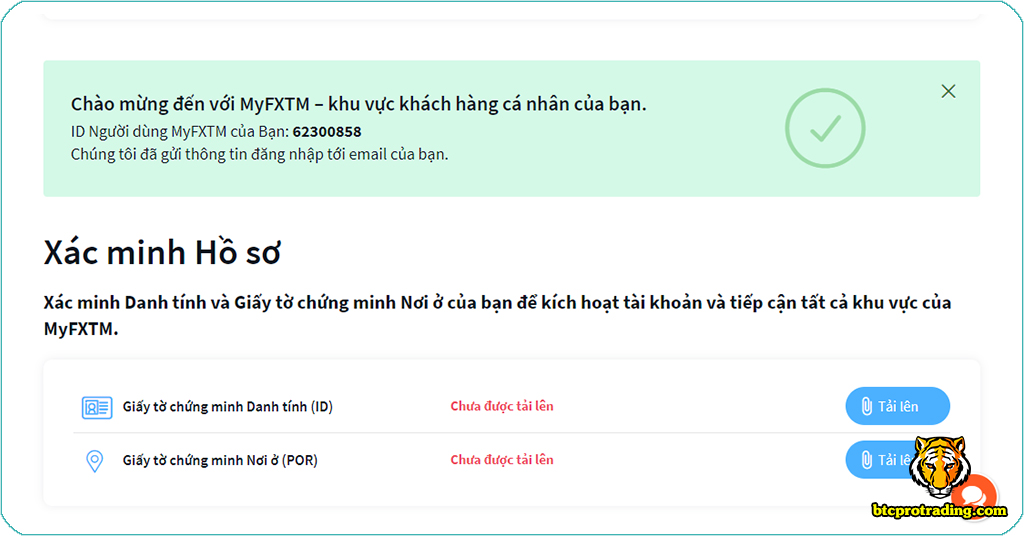Click POR row status 'Chưa được tải lên'
Screen dimensions: 1024x536
[502, 460]
